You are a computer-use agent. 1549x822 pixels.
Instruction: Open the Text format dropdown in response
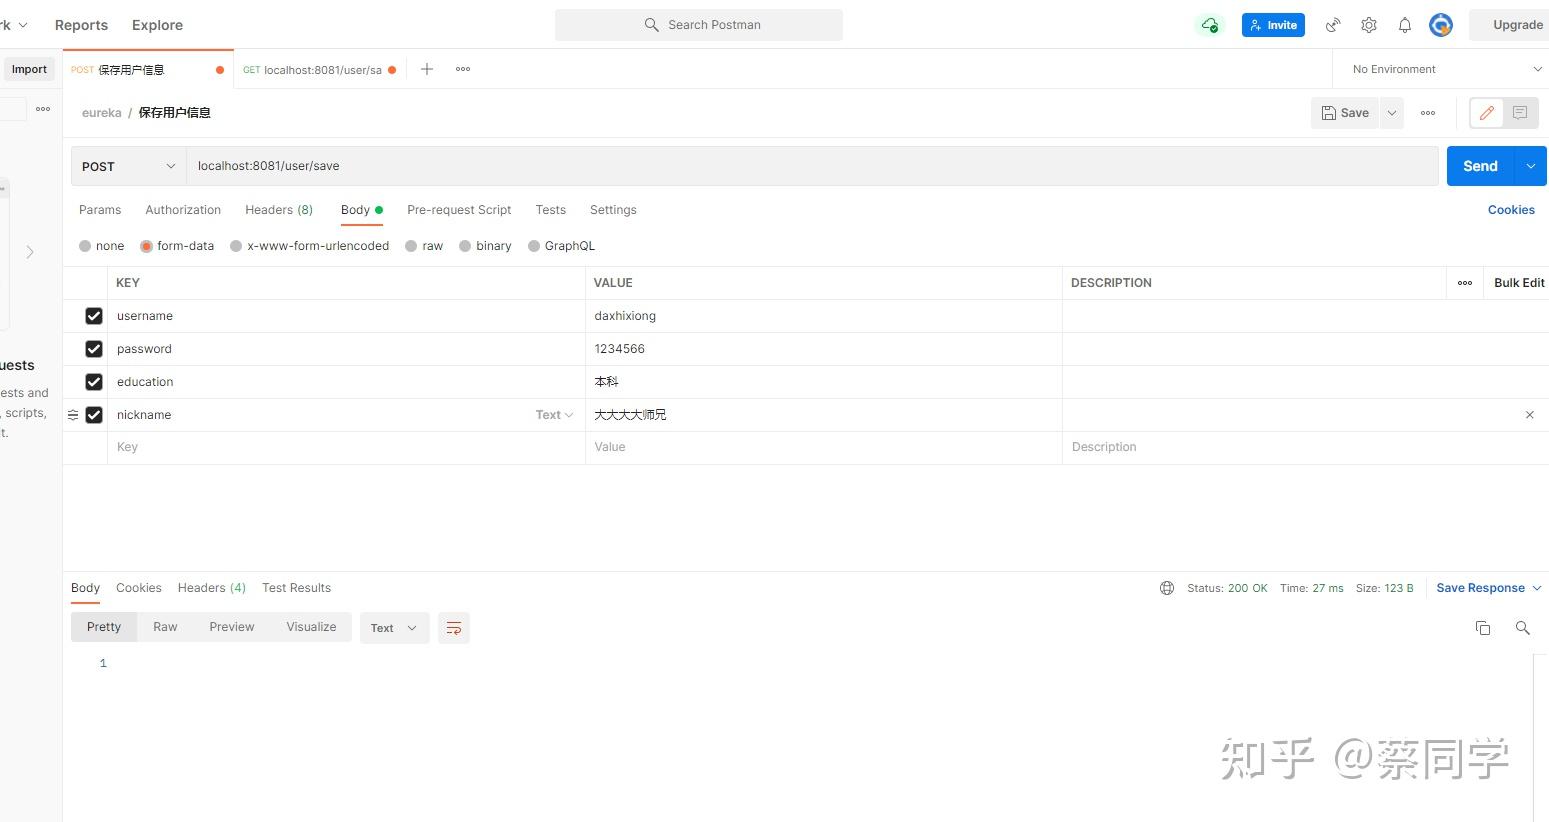point(394,628)
